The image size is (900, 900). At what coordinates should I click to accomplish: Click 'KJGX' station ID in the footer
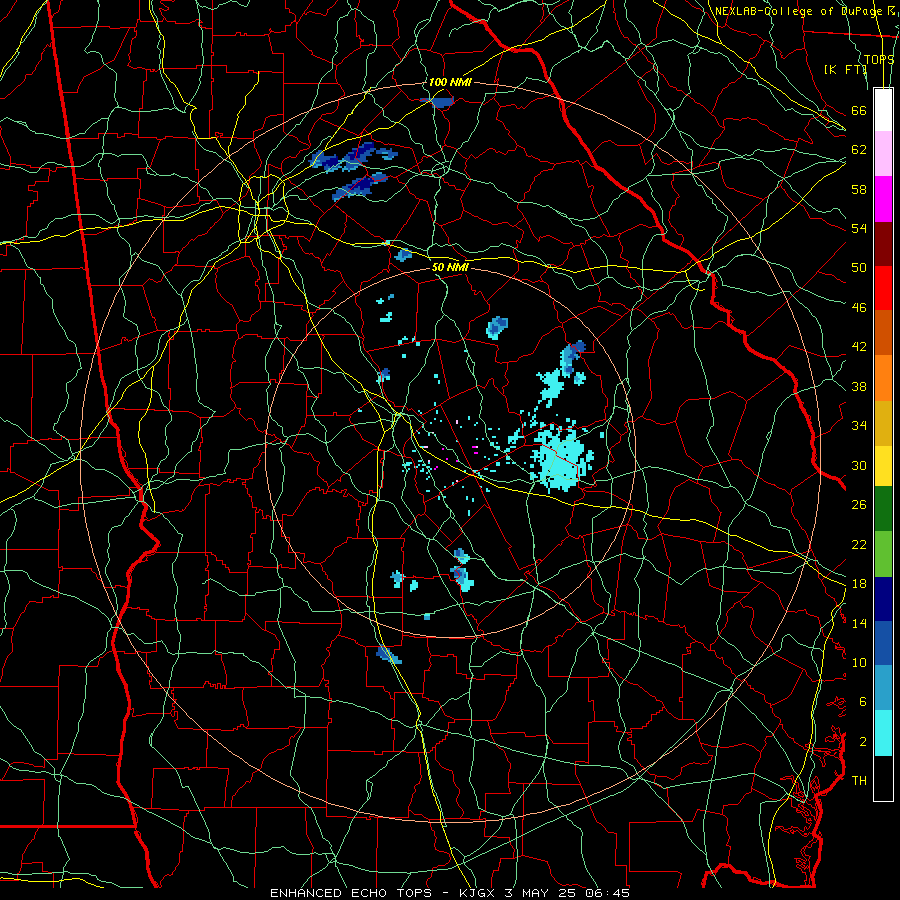click(x=479, y=893)
